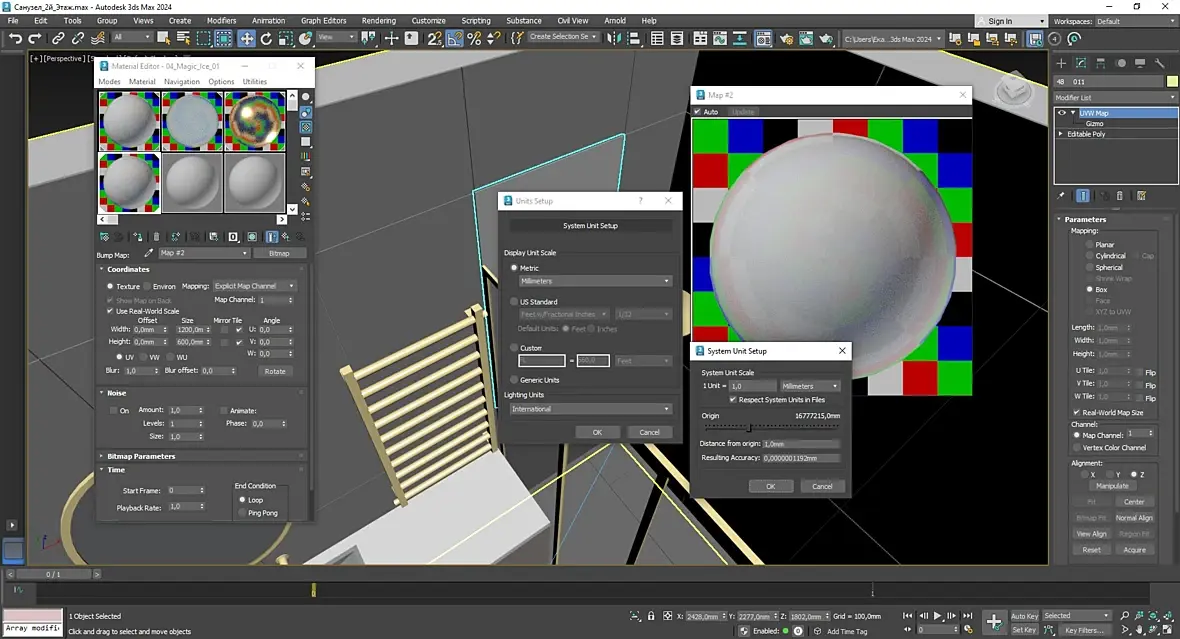The height and width of the screenshot is (639, 1180).
Task: Activate the Rotate transform tool
Action: (266, 38)
